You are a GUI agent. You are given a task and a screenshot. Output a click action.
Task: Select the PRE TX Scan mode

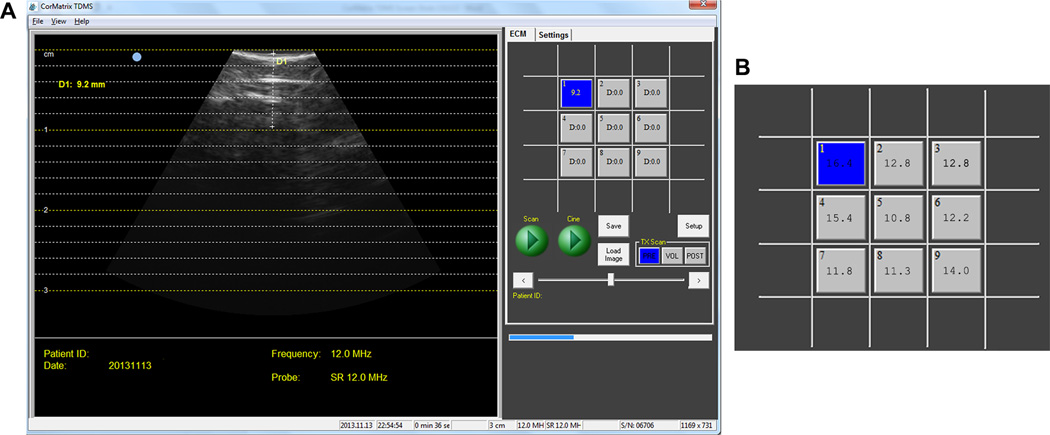(649, 256)
